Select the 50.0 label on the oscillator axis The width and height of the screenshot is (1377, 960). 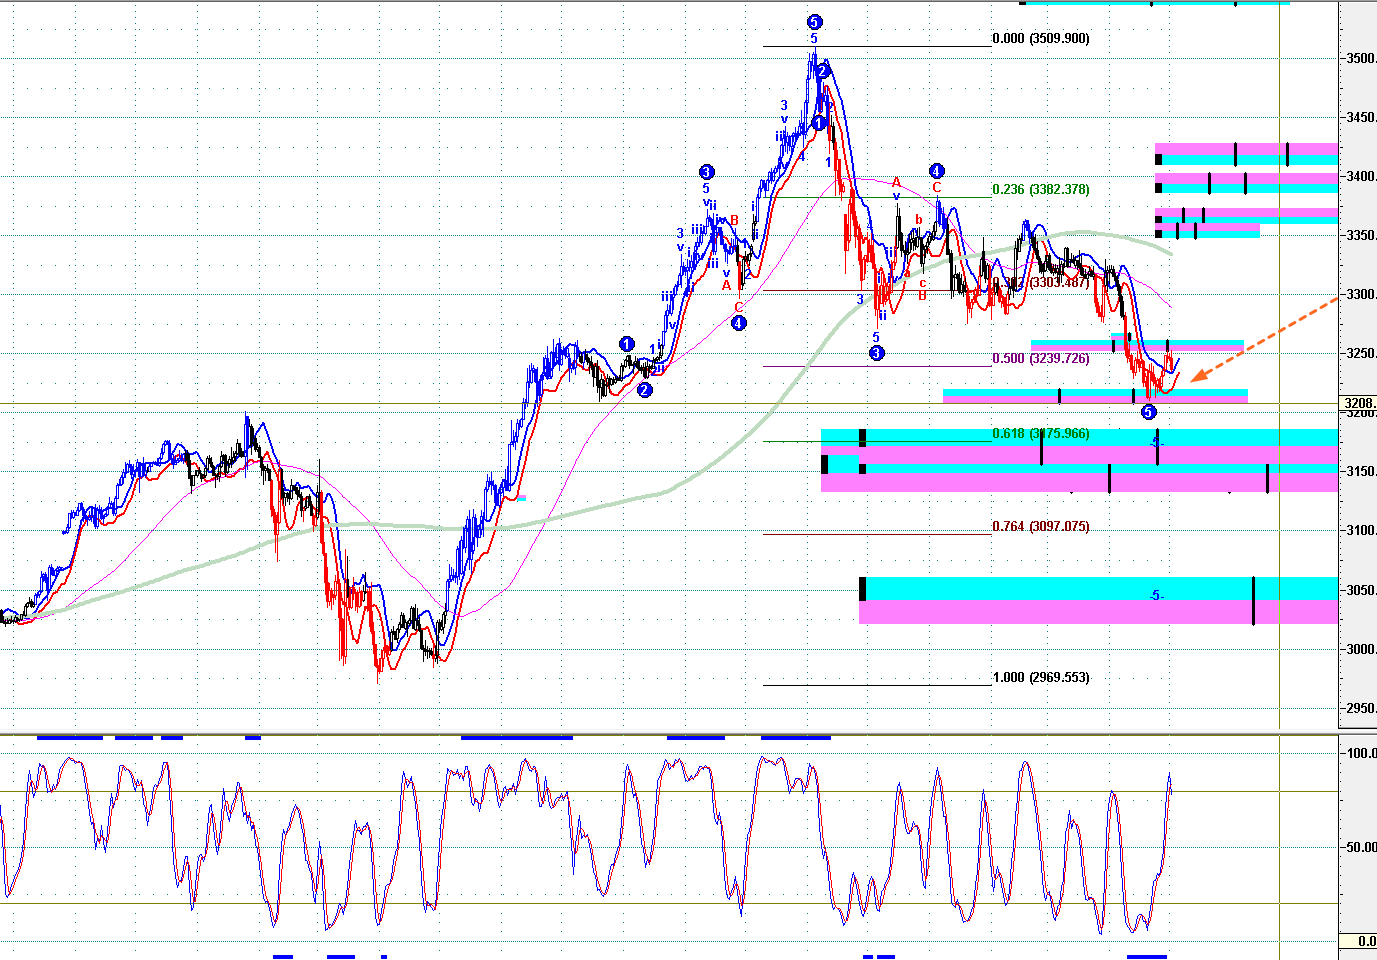(x=1361, y=847)
